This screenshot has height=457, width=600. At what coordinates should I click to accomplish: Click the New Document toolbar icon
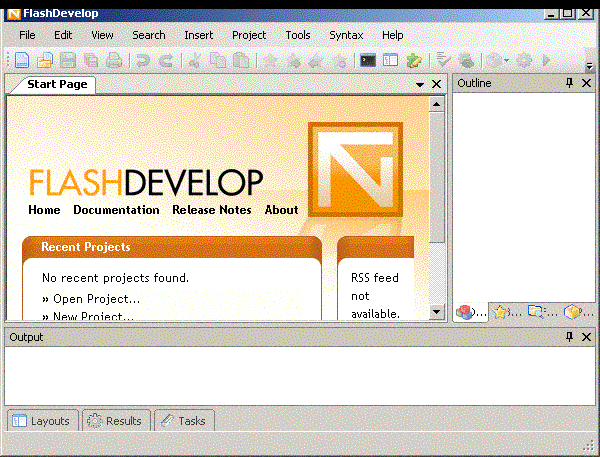22,60
